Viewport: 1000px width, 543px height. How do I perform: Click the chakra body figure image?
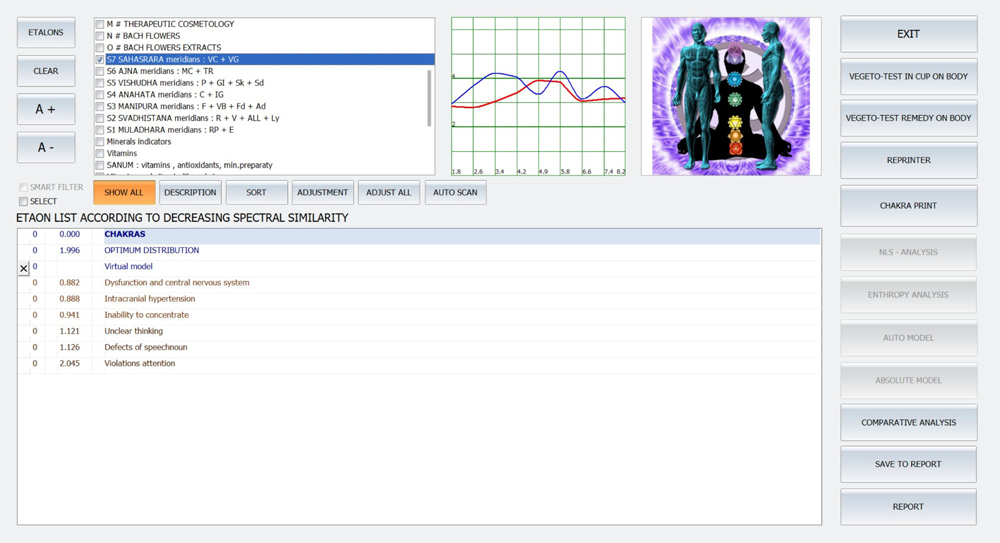(731, 96)
